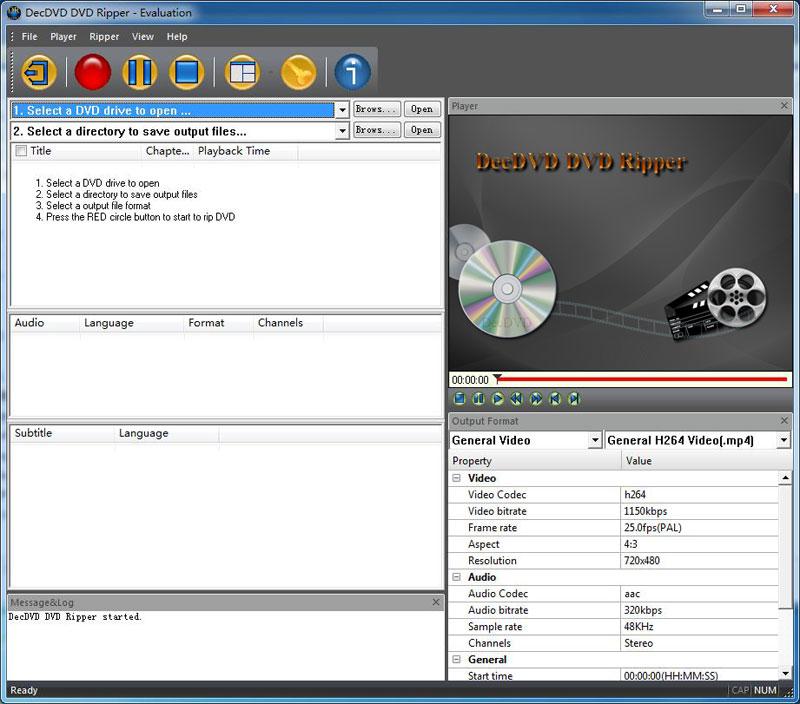Collapse the Video property group
This screenshot has width=800, height=704.
tap(457, 478)
